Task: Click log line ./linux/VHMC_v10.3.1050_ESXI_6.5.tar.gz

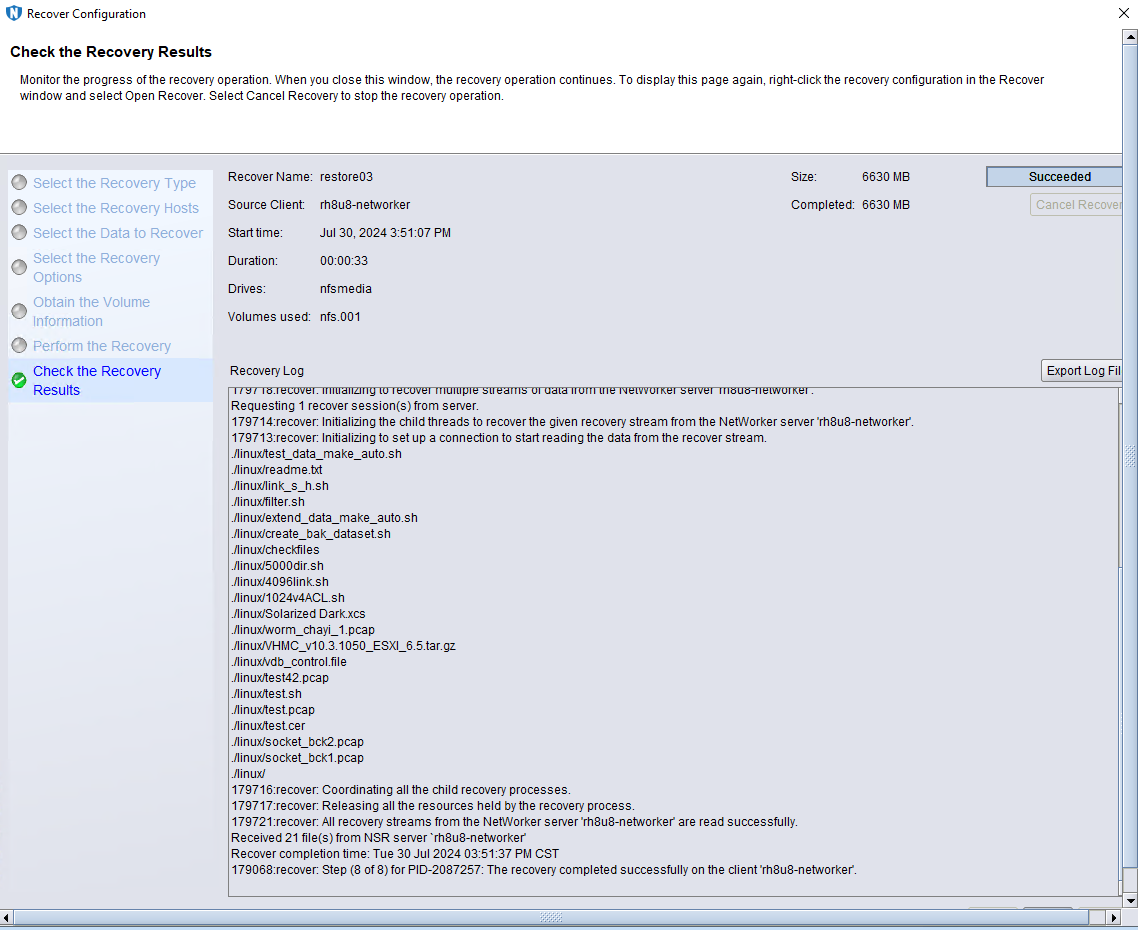Action: 343,645
